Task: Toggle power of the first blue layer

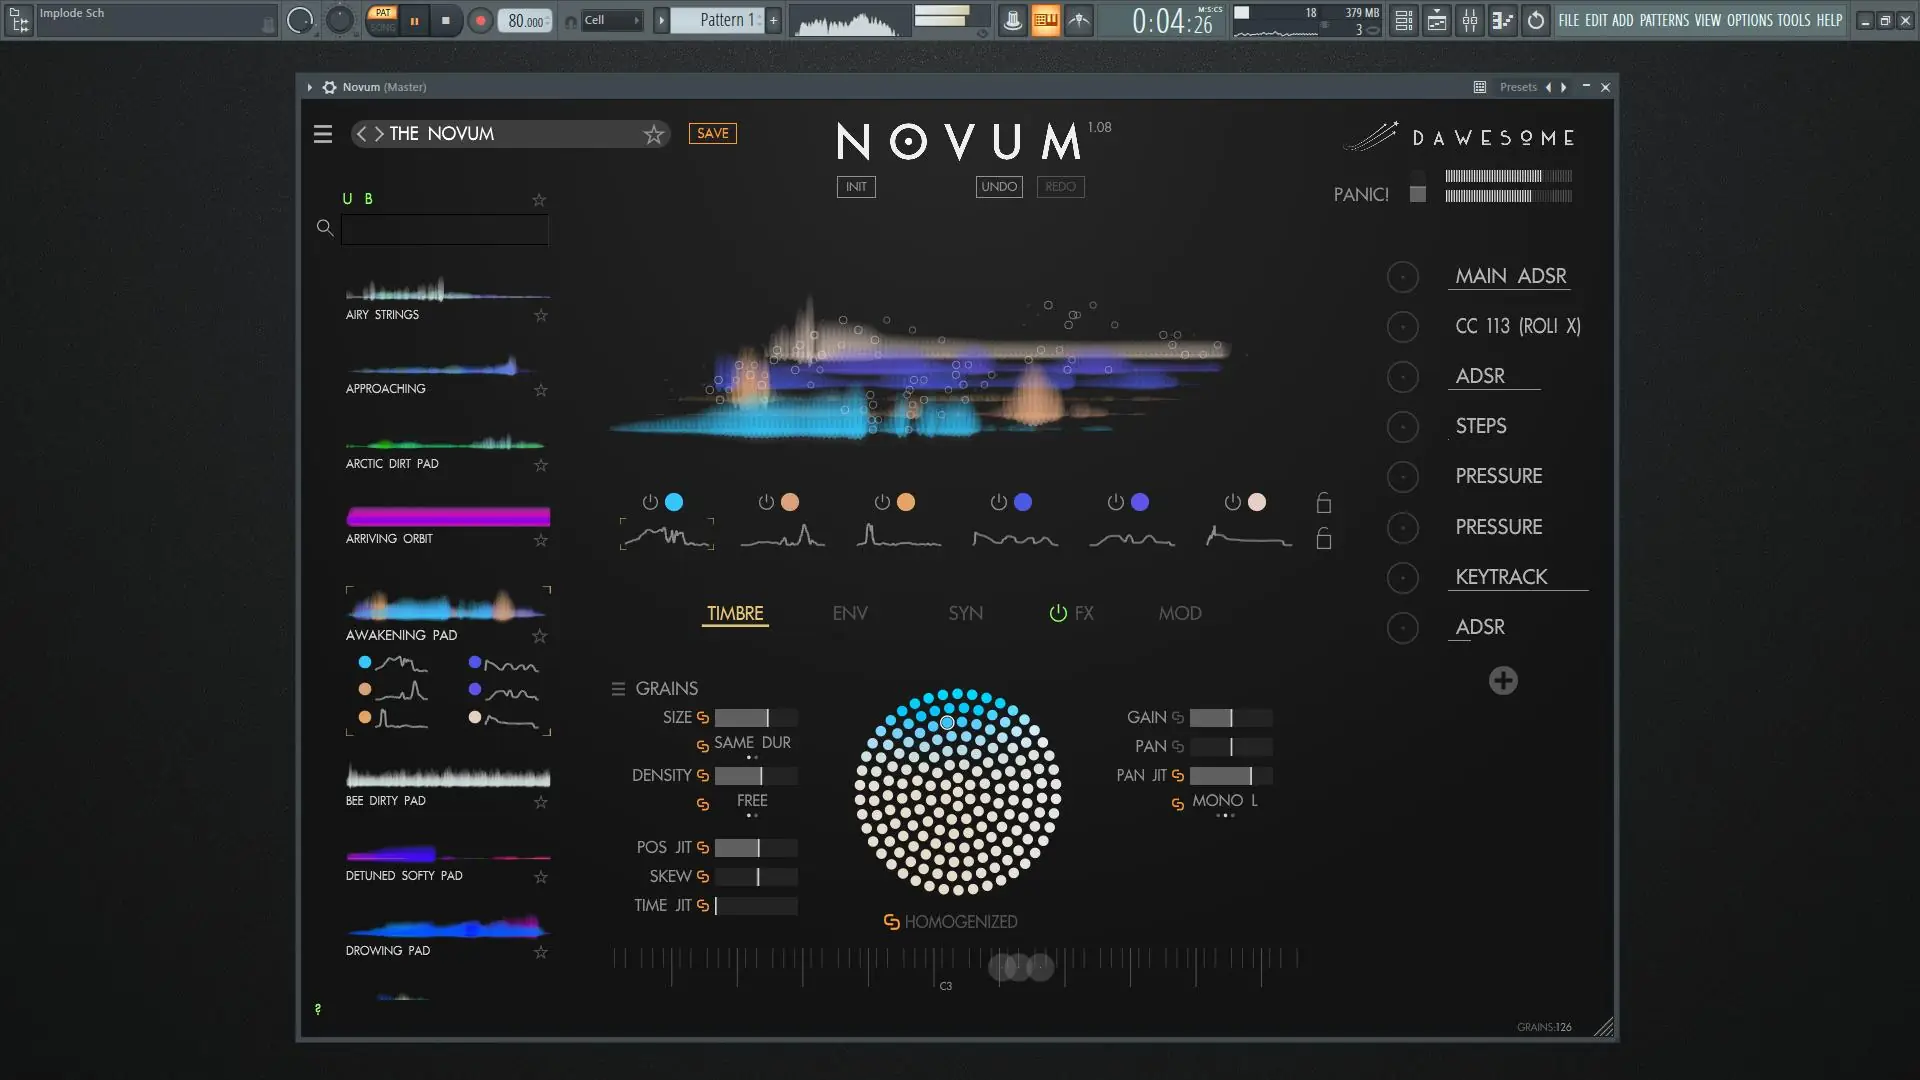Action: coord(650,502)
